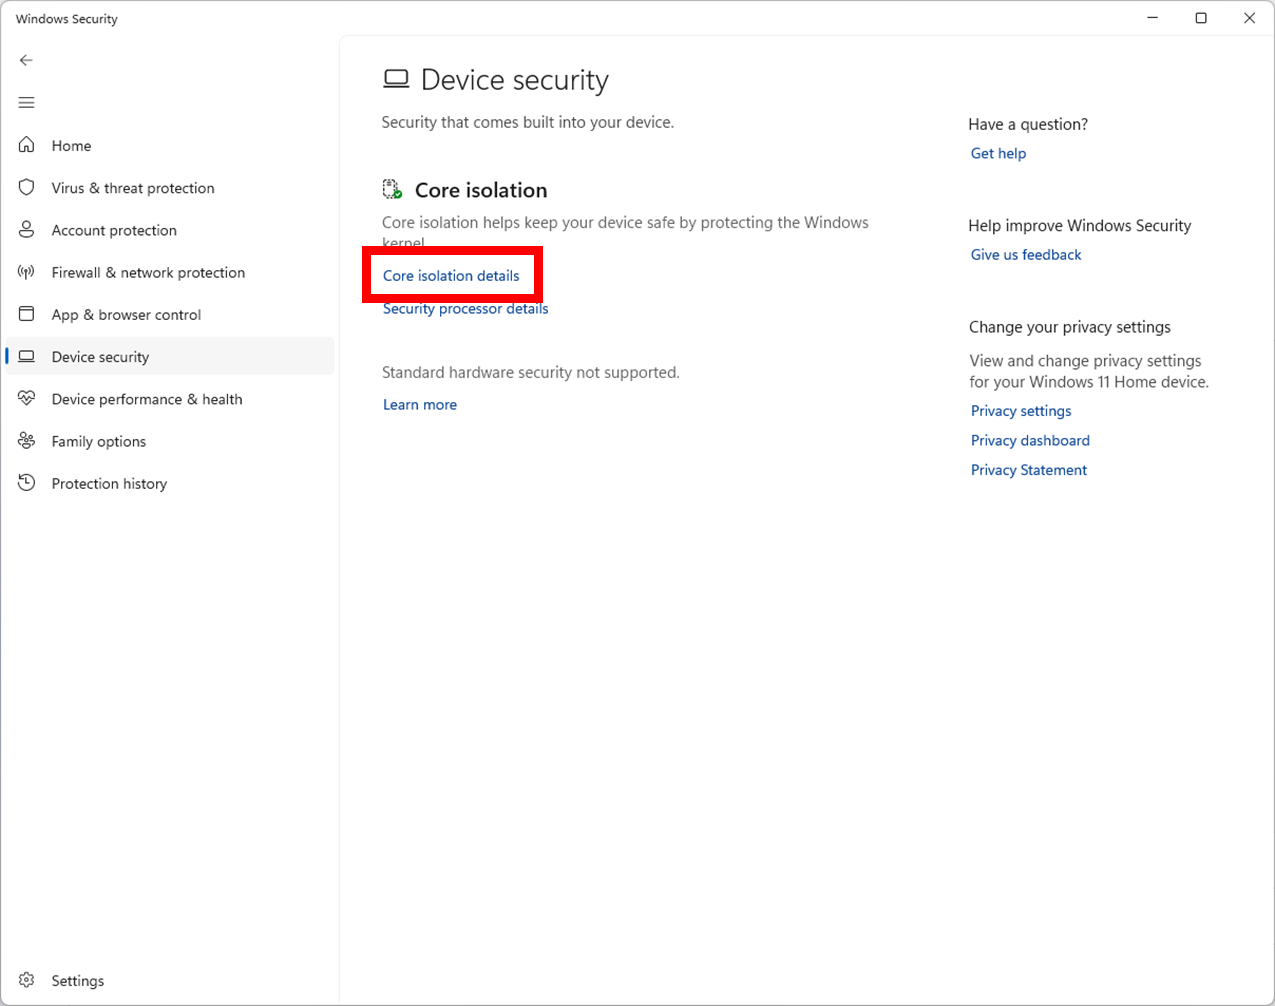Screen dimensions: 1275x1006
Task: Click the Family options people icon
Action: (x=27, y=441)
